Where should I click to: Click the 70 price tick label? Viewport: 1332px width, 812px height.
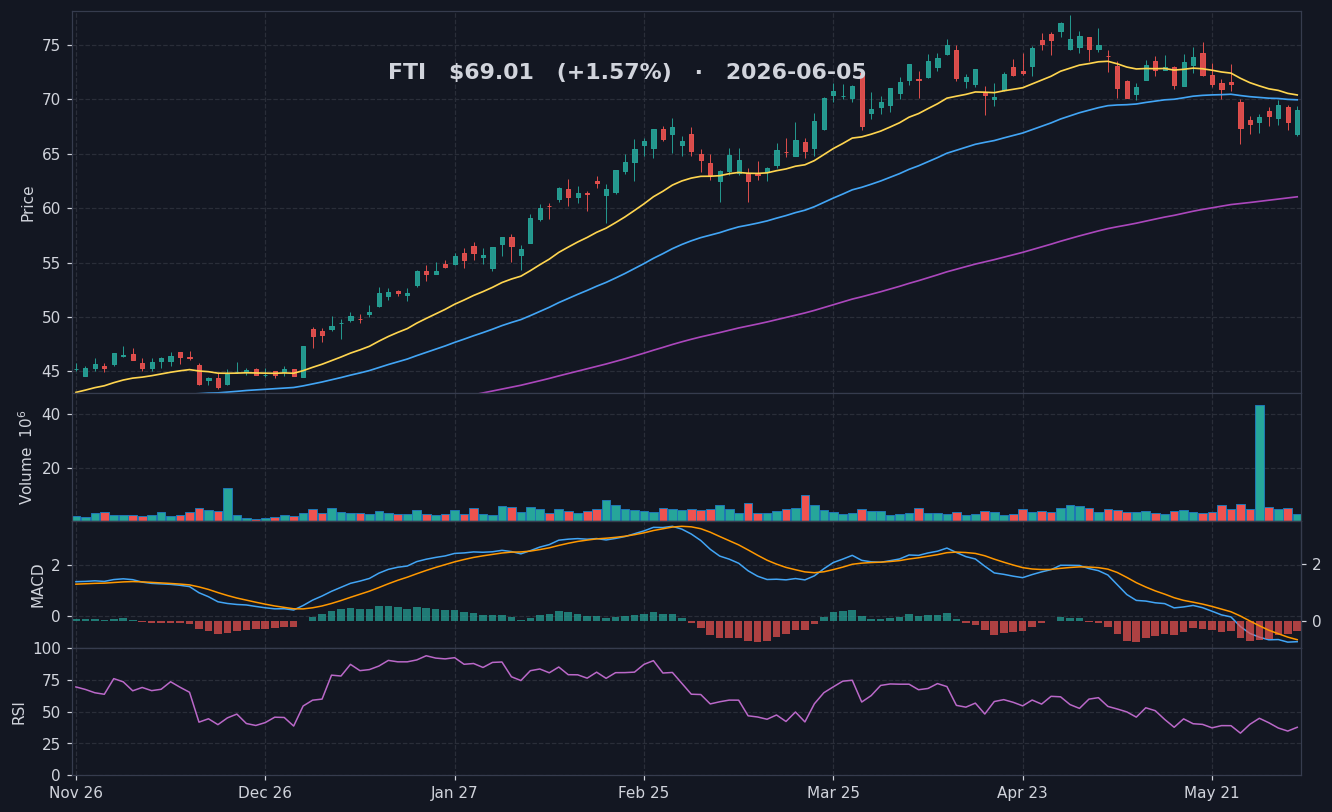click(52, 100)
